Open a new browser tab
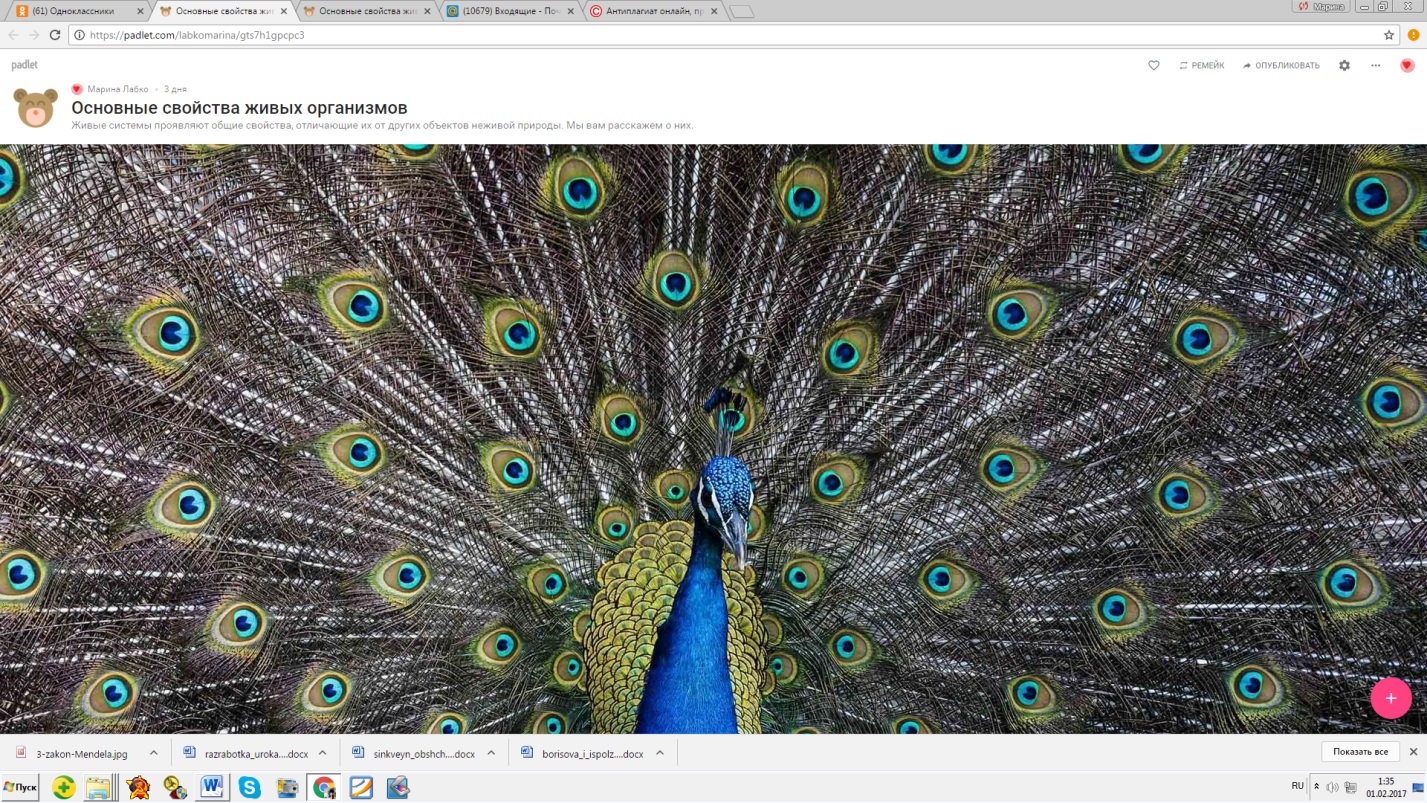 point(742,12)
